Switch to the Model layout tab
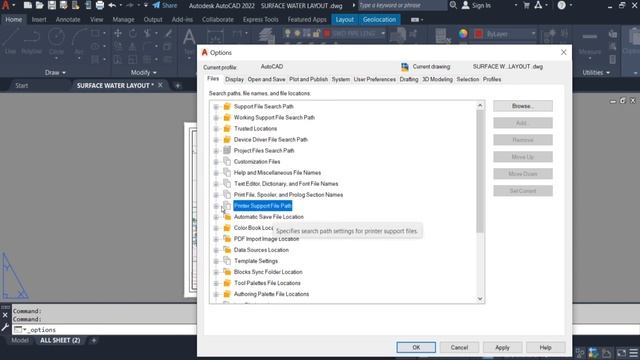This screenshot has width=640, height=360. click(x=20, y=340)
